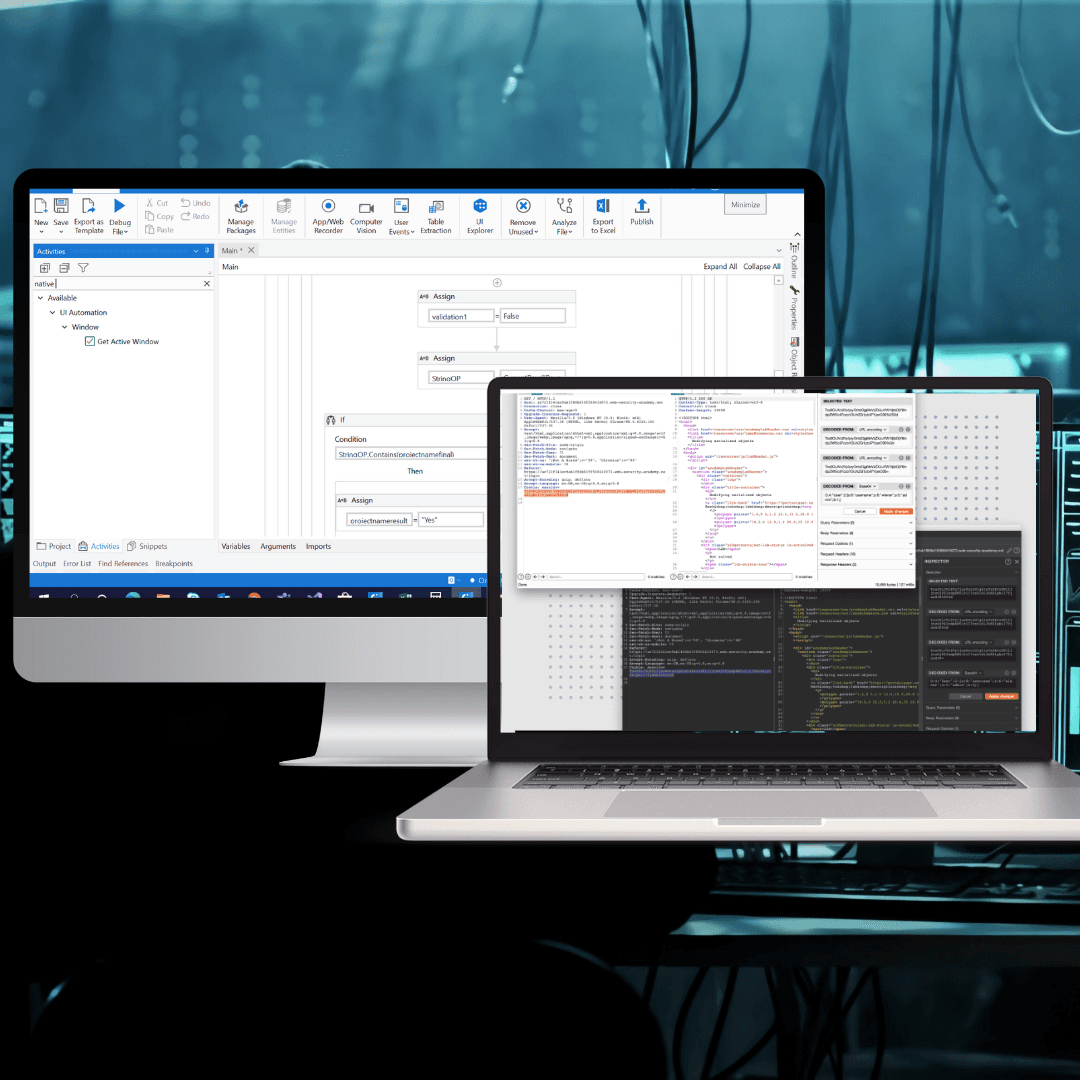Open the Error List panel

[x=77, y=563]
